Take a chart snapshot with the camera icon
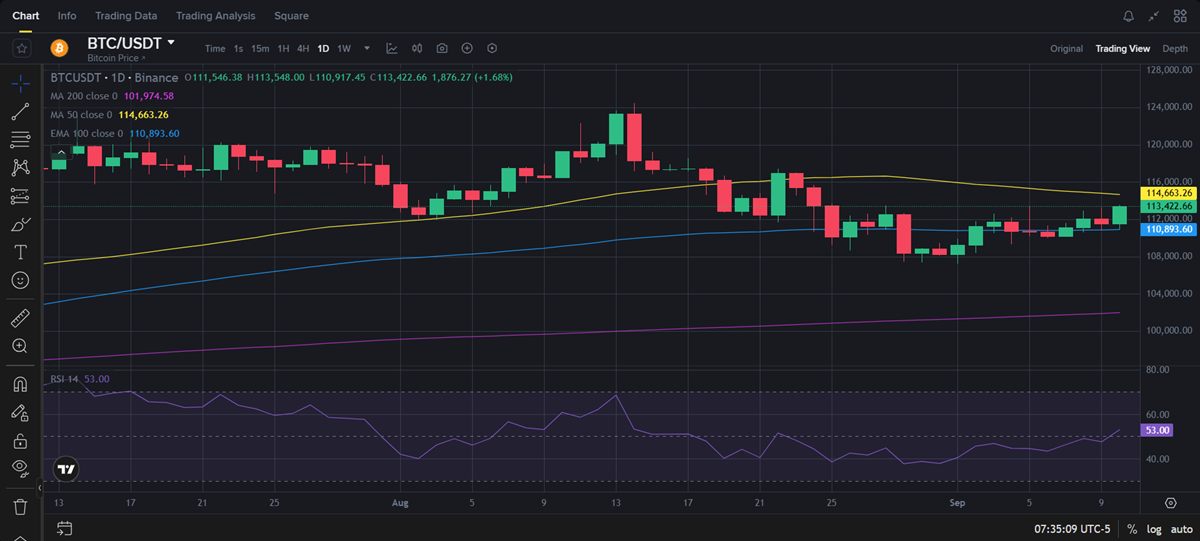1200x541 pixels. 442,48
